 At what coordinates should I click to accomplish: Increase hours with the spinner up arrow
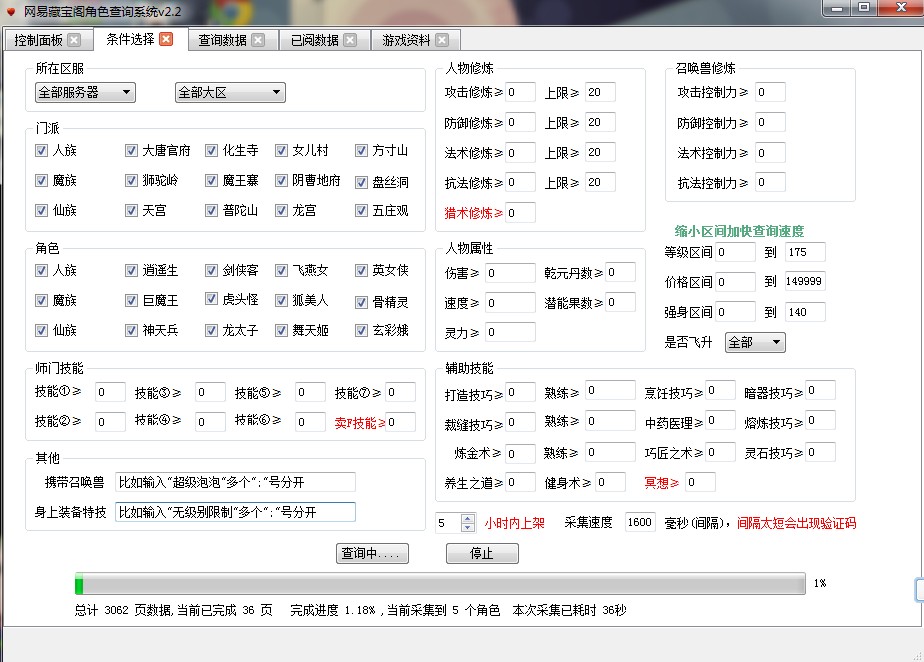tap(468, 519)
